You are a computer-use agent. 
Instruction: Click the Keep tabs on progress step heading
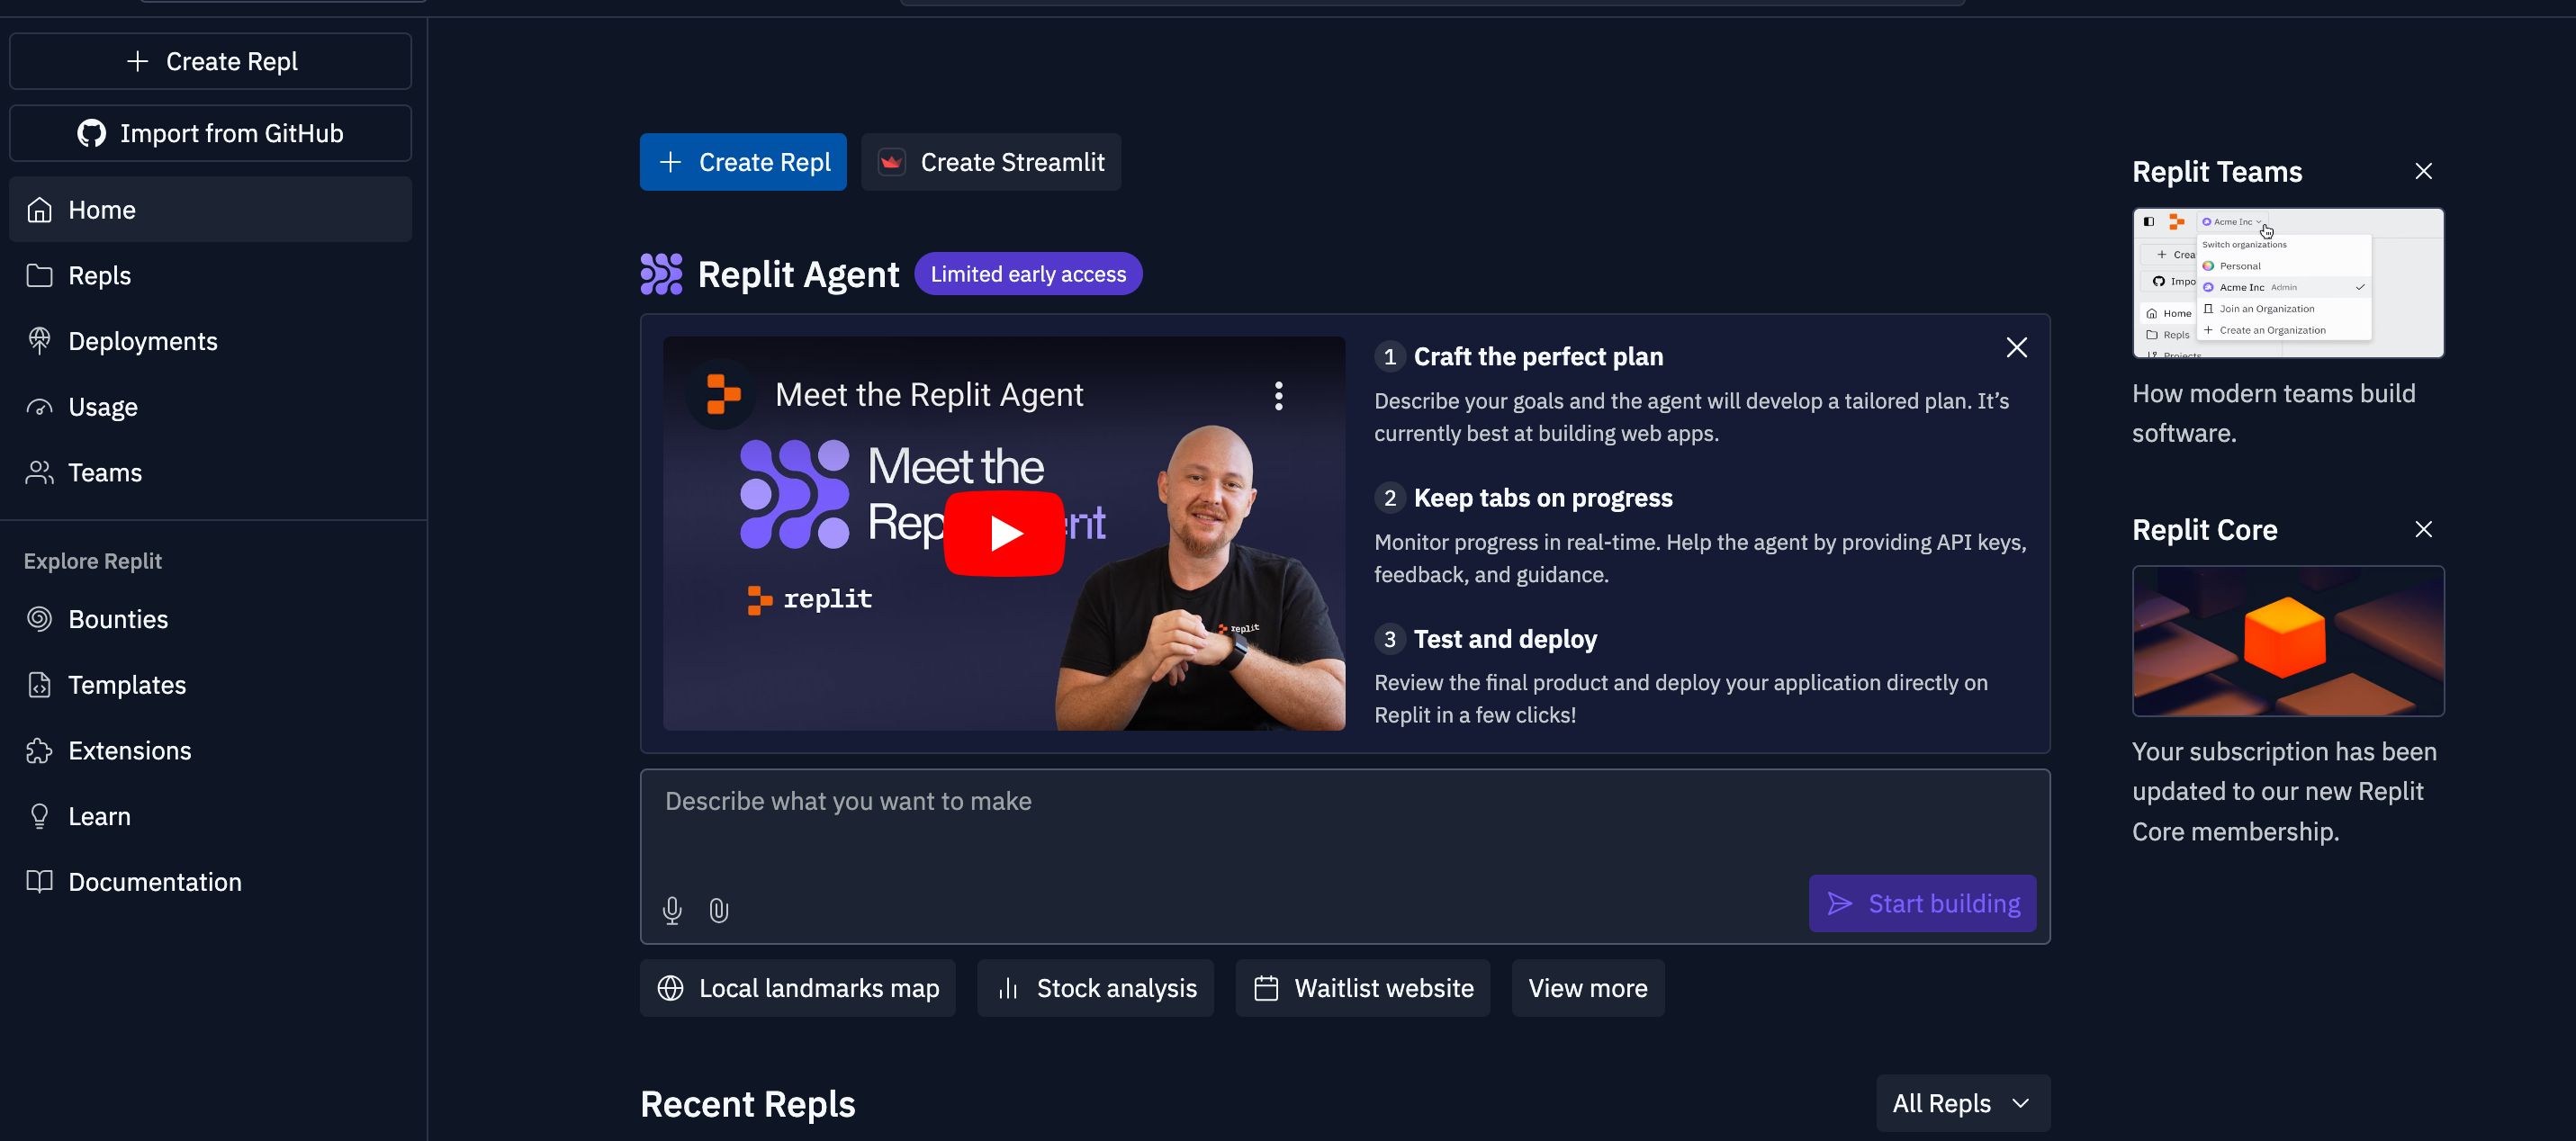1543,497
